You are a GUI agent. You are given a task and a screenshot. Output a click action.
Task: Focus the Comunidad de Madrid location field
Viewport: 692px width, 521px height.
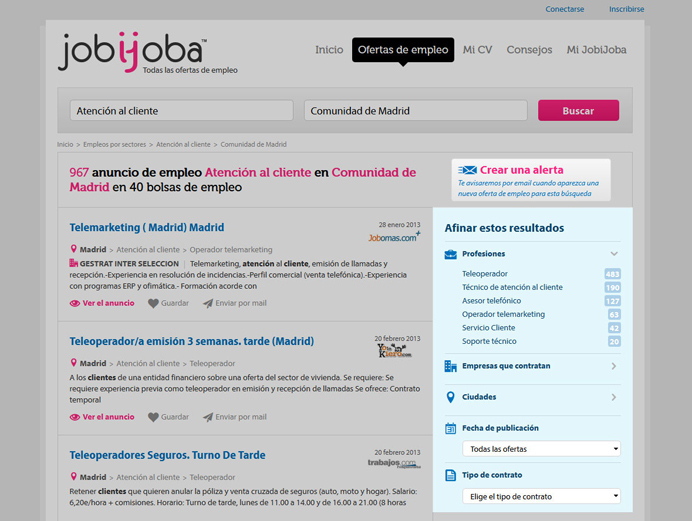pos(416,111)
